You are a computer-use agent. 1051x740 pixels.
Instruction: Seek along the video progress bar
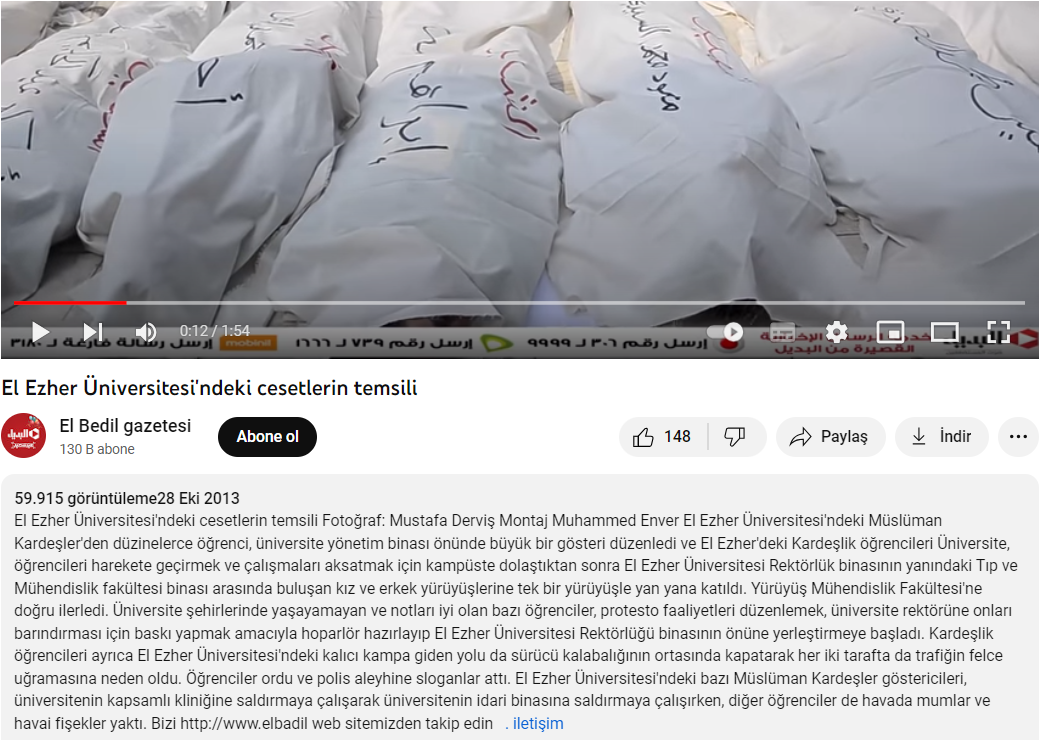point(519,303)
